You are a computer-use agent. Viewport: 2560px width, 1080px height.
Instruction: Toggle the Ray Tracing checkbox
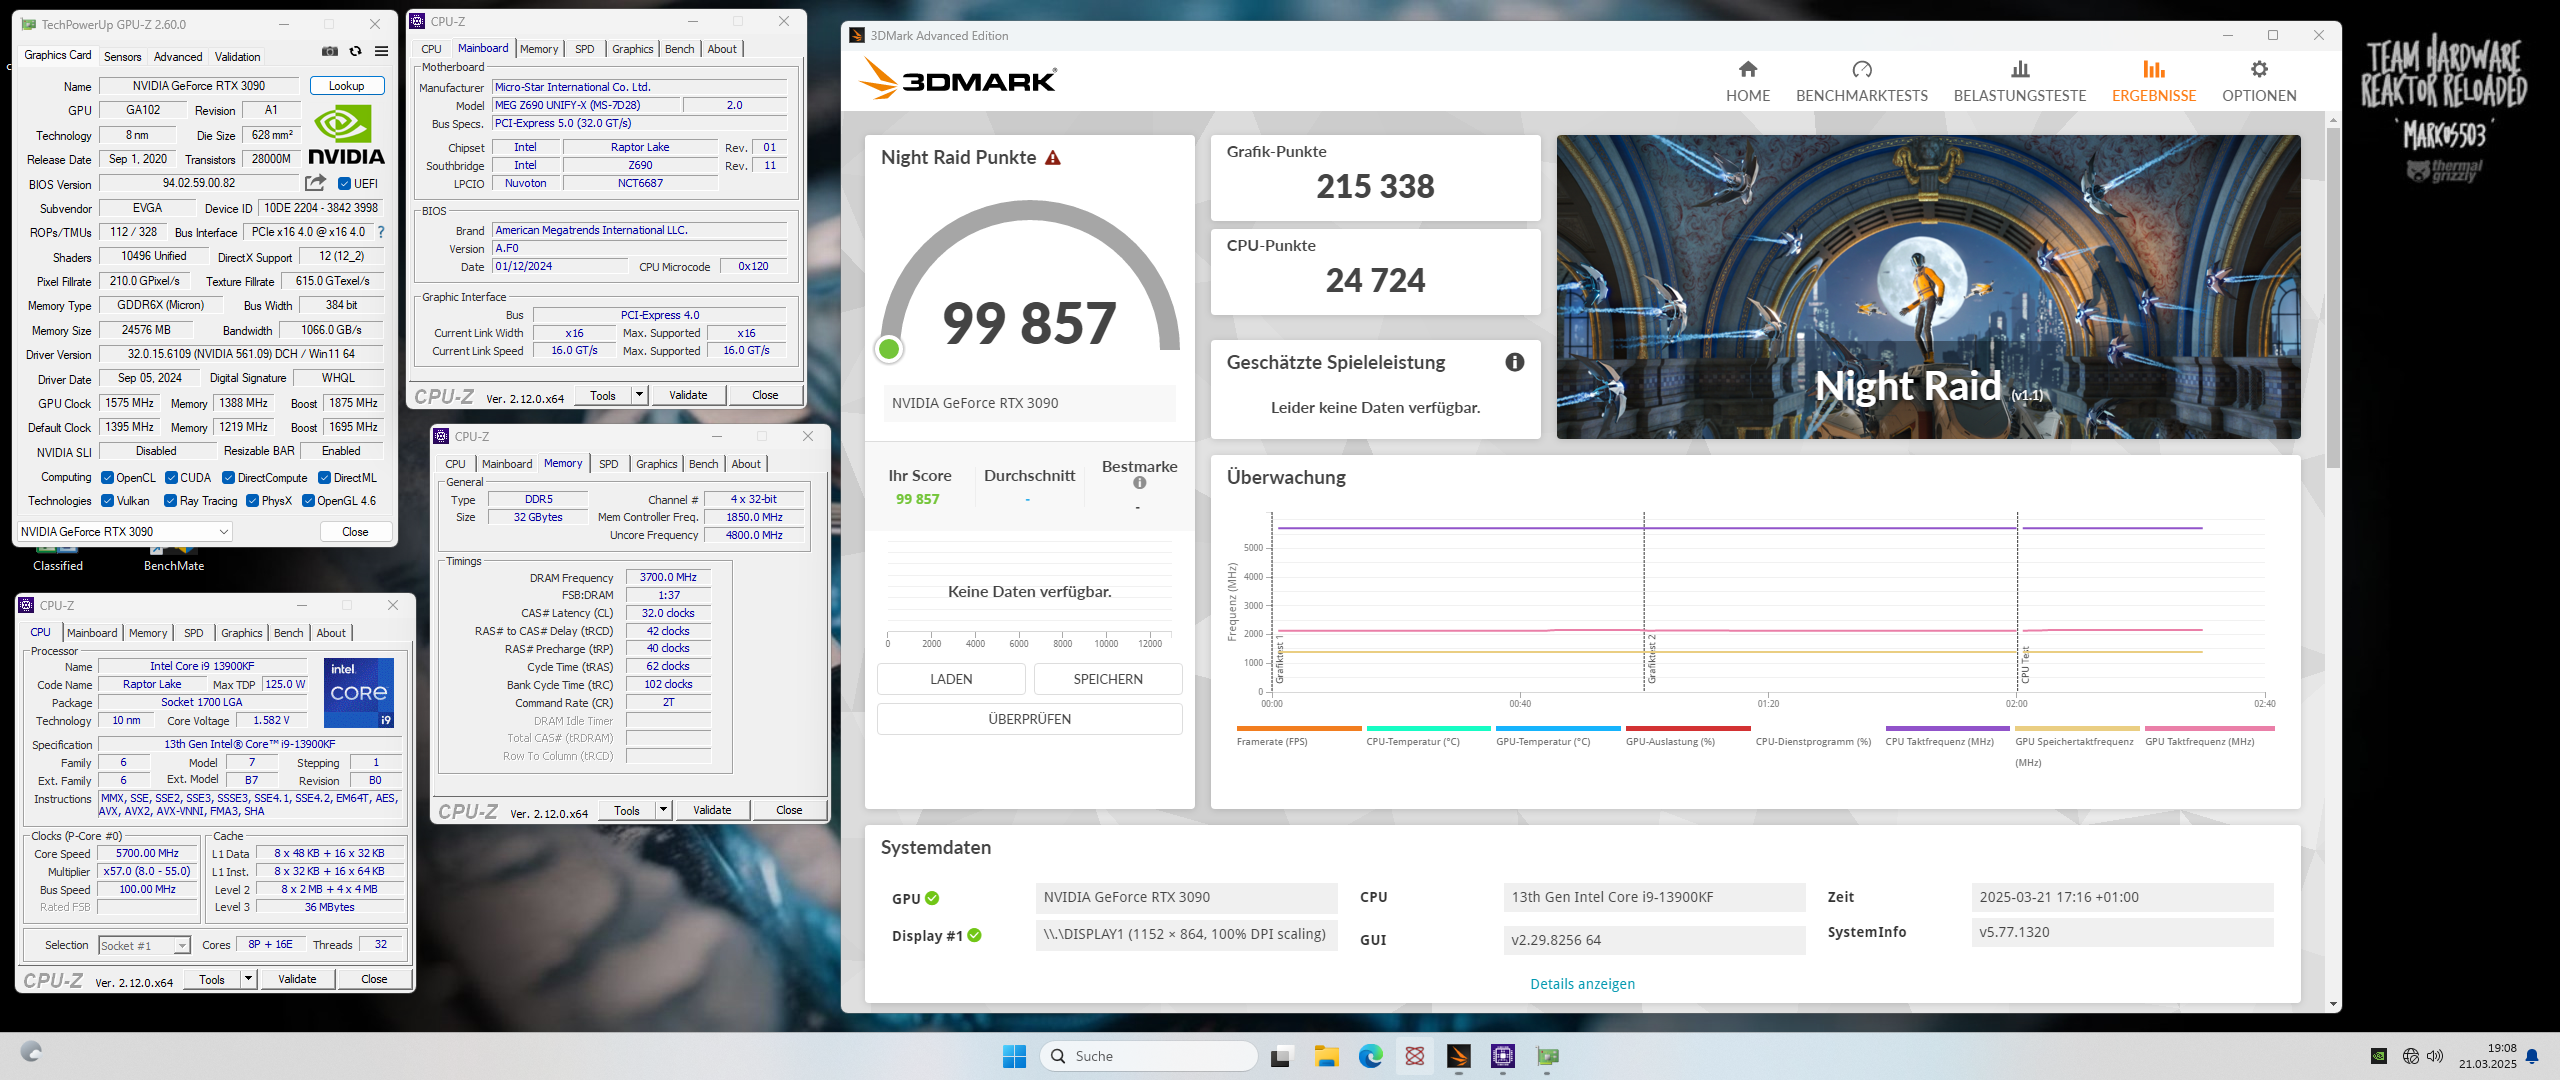tap(171, 501)
